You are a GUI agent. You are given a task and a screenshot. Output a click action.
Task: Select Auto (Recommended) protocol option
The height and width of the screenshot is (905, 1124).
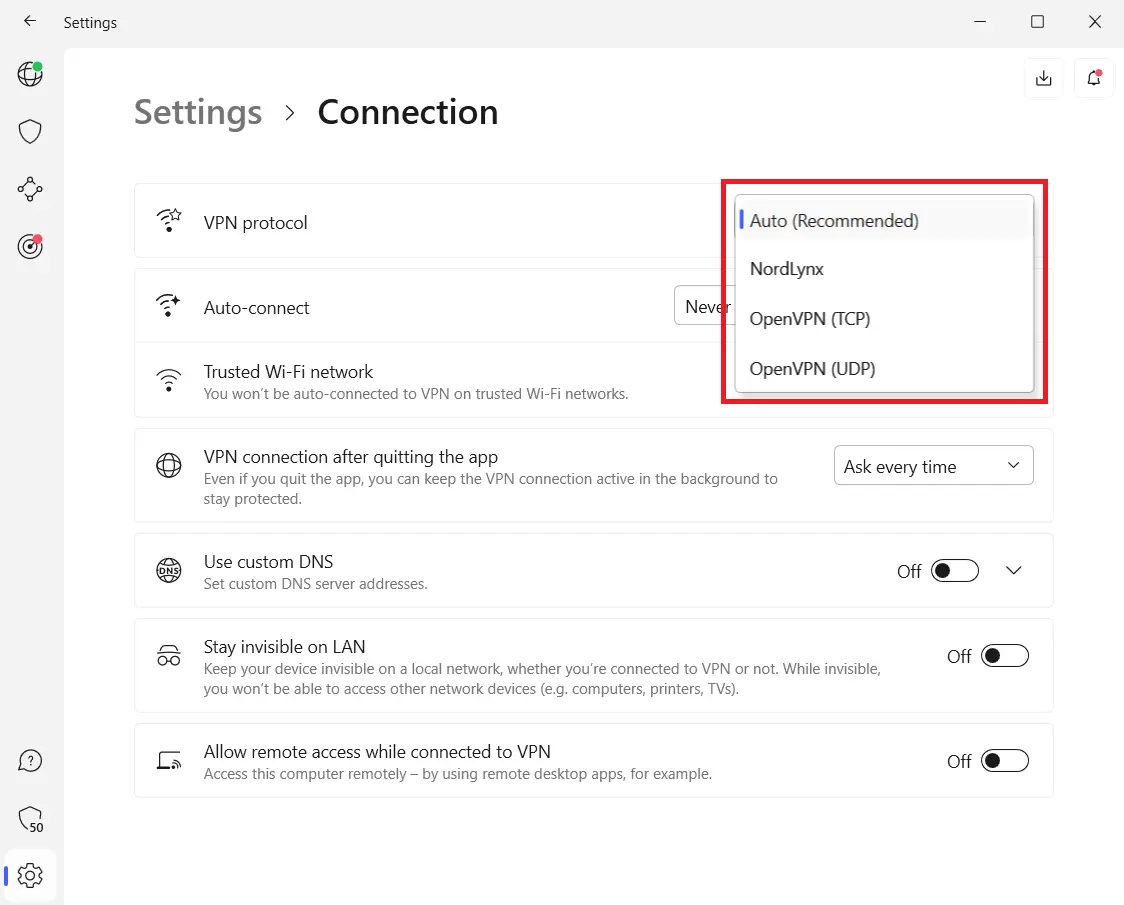click(885, 220)
